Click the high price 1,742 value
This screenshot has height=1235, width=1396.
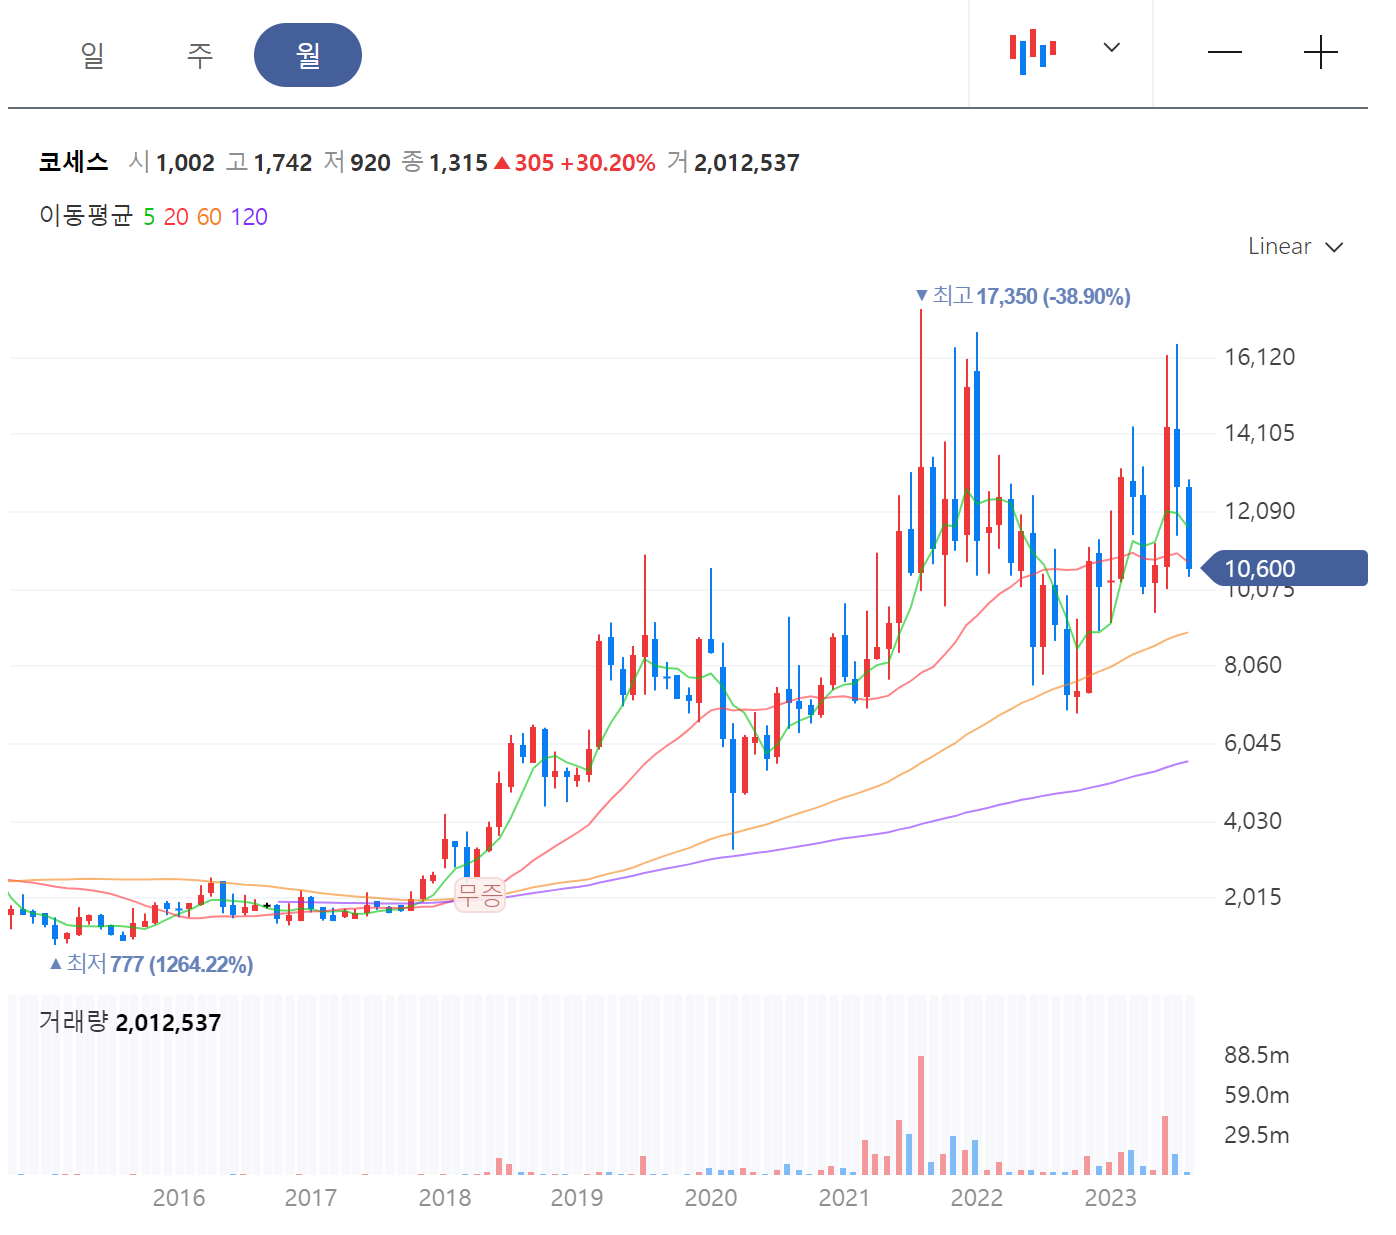(x=283, y=163)
